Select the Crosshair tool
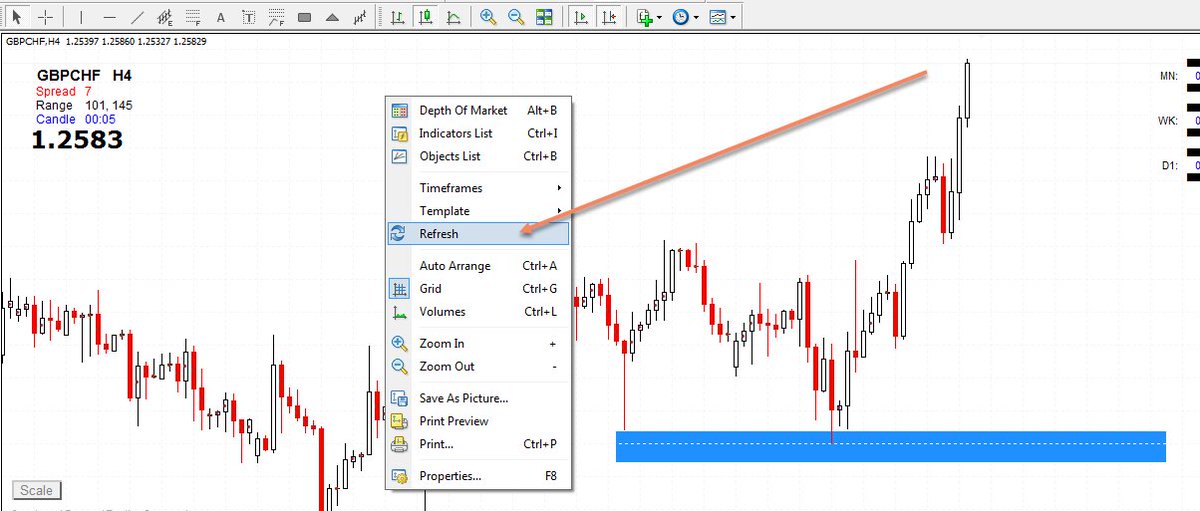Screen dimensions: 1200x511 (x=45, y=17)
